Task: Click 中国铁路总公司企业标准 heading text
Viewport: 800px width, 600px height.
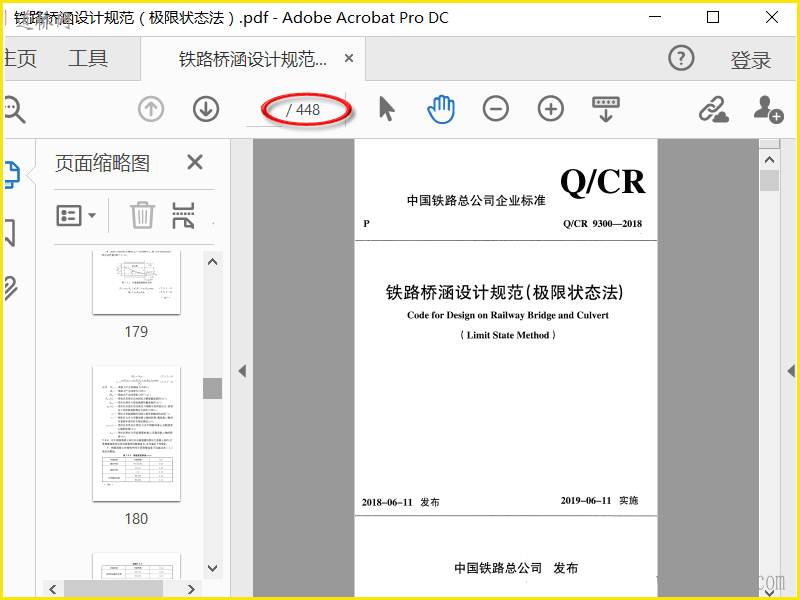Action: [476, 201]
